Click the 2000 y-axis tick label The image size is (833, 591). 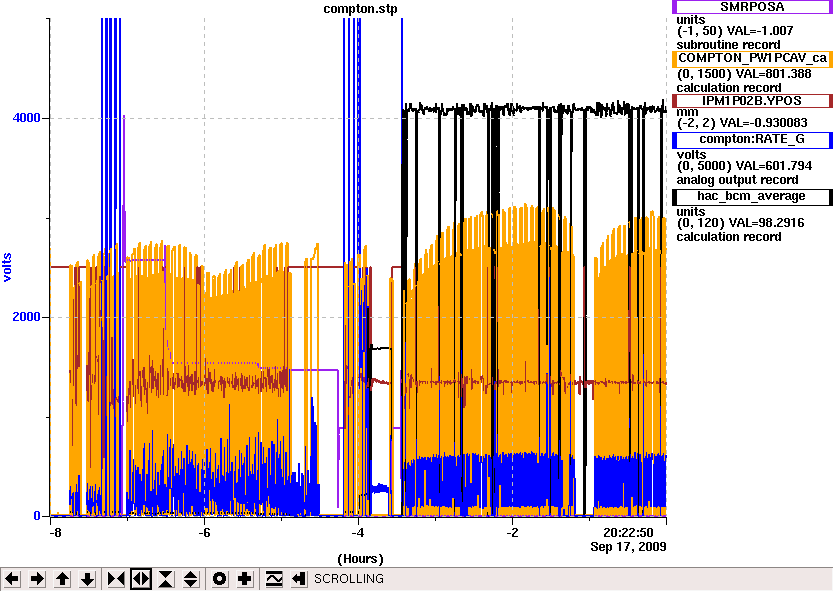(27, 317)
